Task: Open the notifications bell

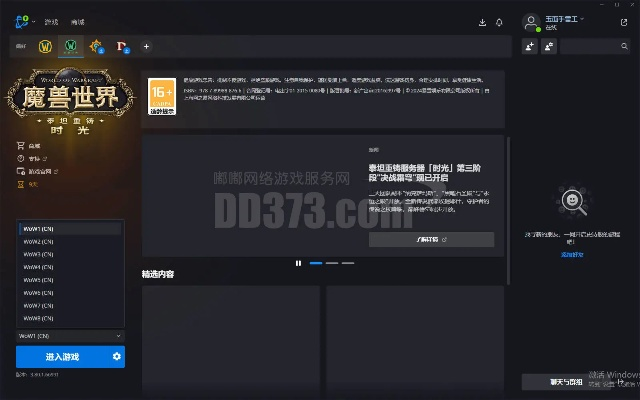Action: [499, 22]
